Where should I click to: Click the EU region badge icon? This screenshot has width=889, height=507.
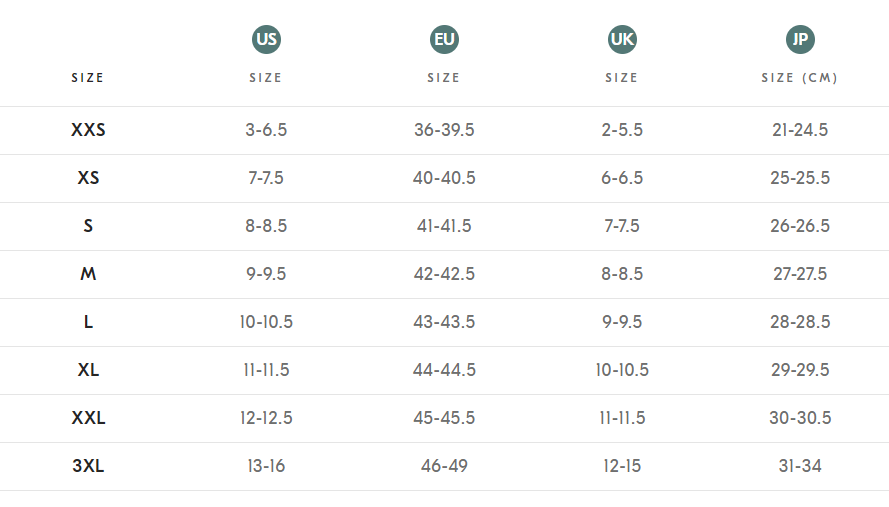(444, 40)
